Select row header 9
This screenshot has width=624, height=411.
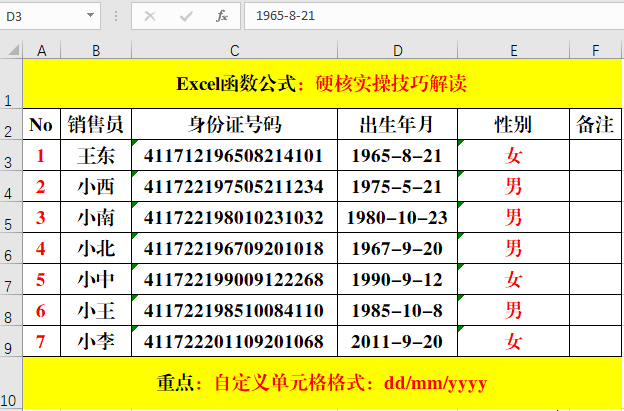tap(11, 341)
